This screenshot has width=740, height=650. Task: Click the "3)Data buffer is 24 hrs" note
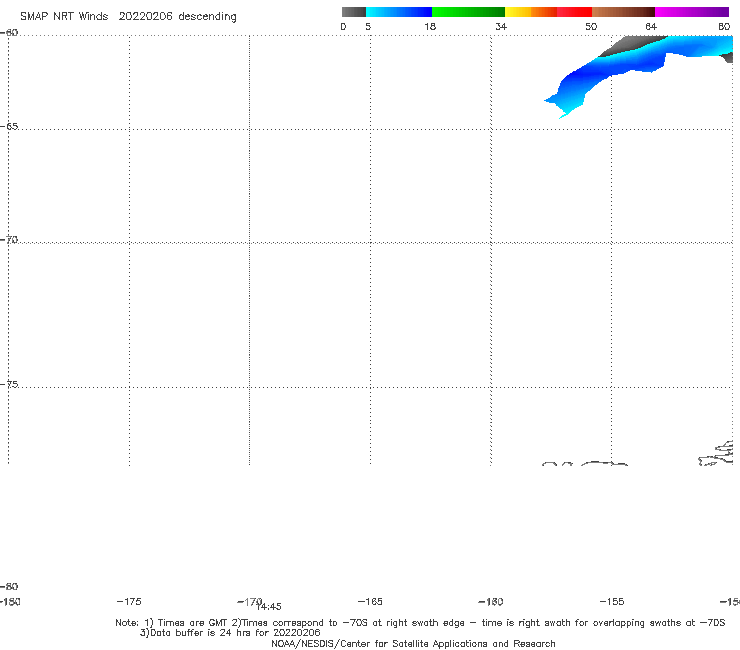pos(230,633)
